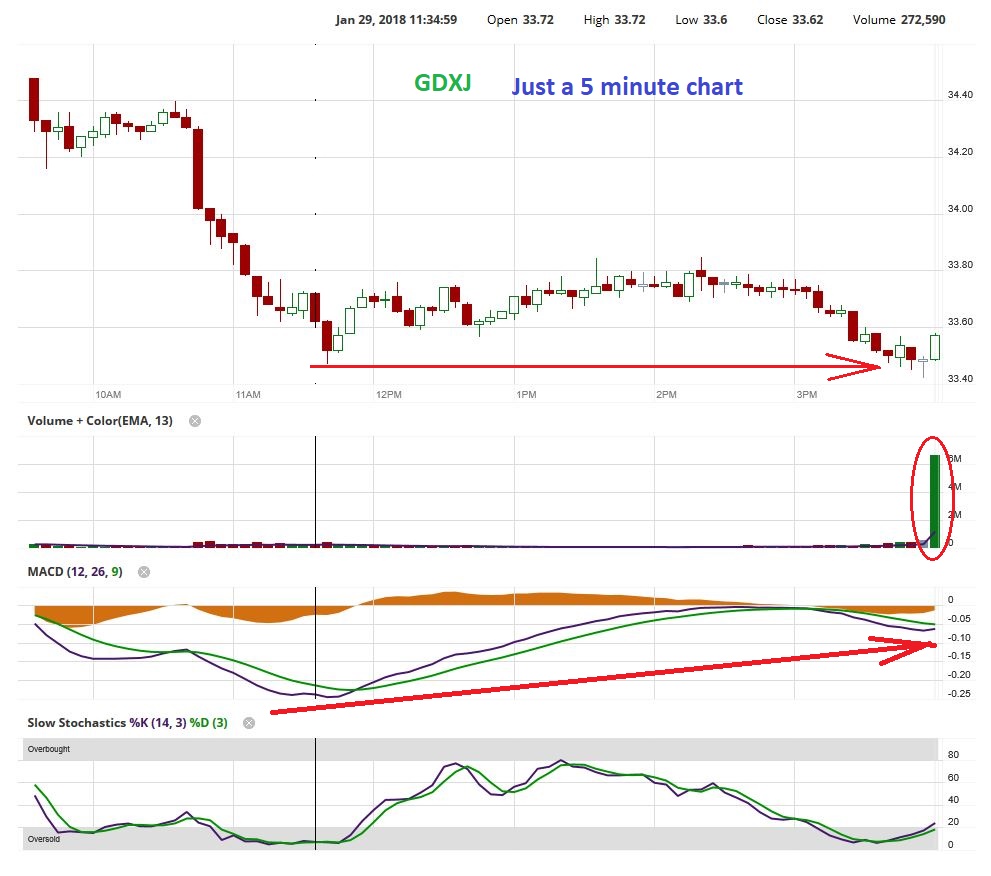Click the 33.60 price axis label

click(960, 322)
